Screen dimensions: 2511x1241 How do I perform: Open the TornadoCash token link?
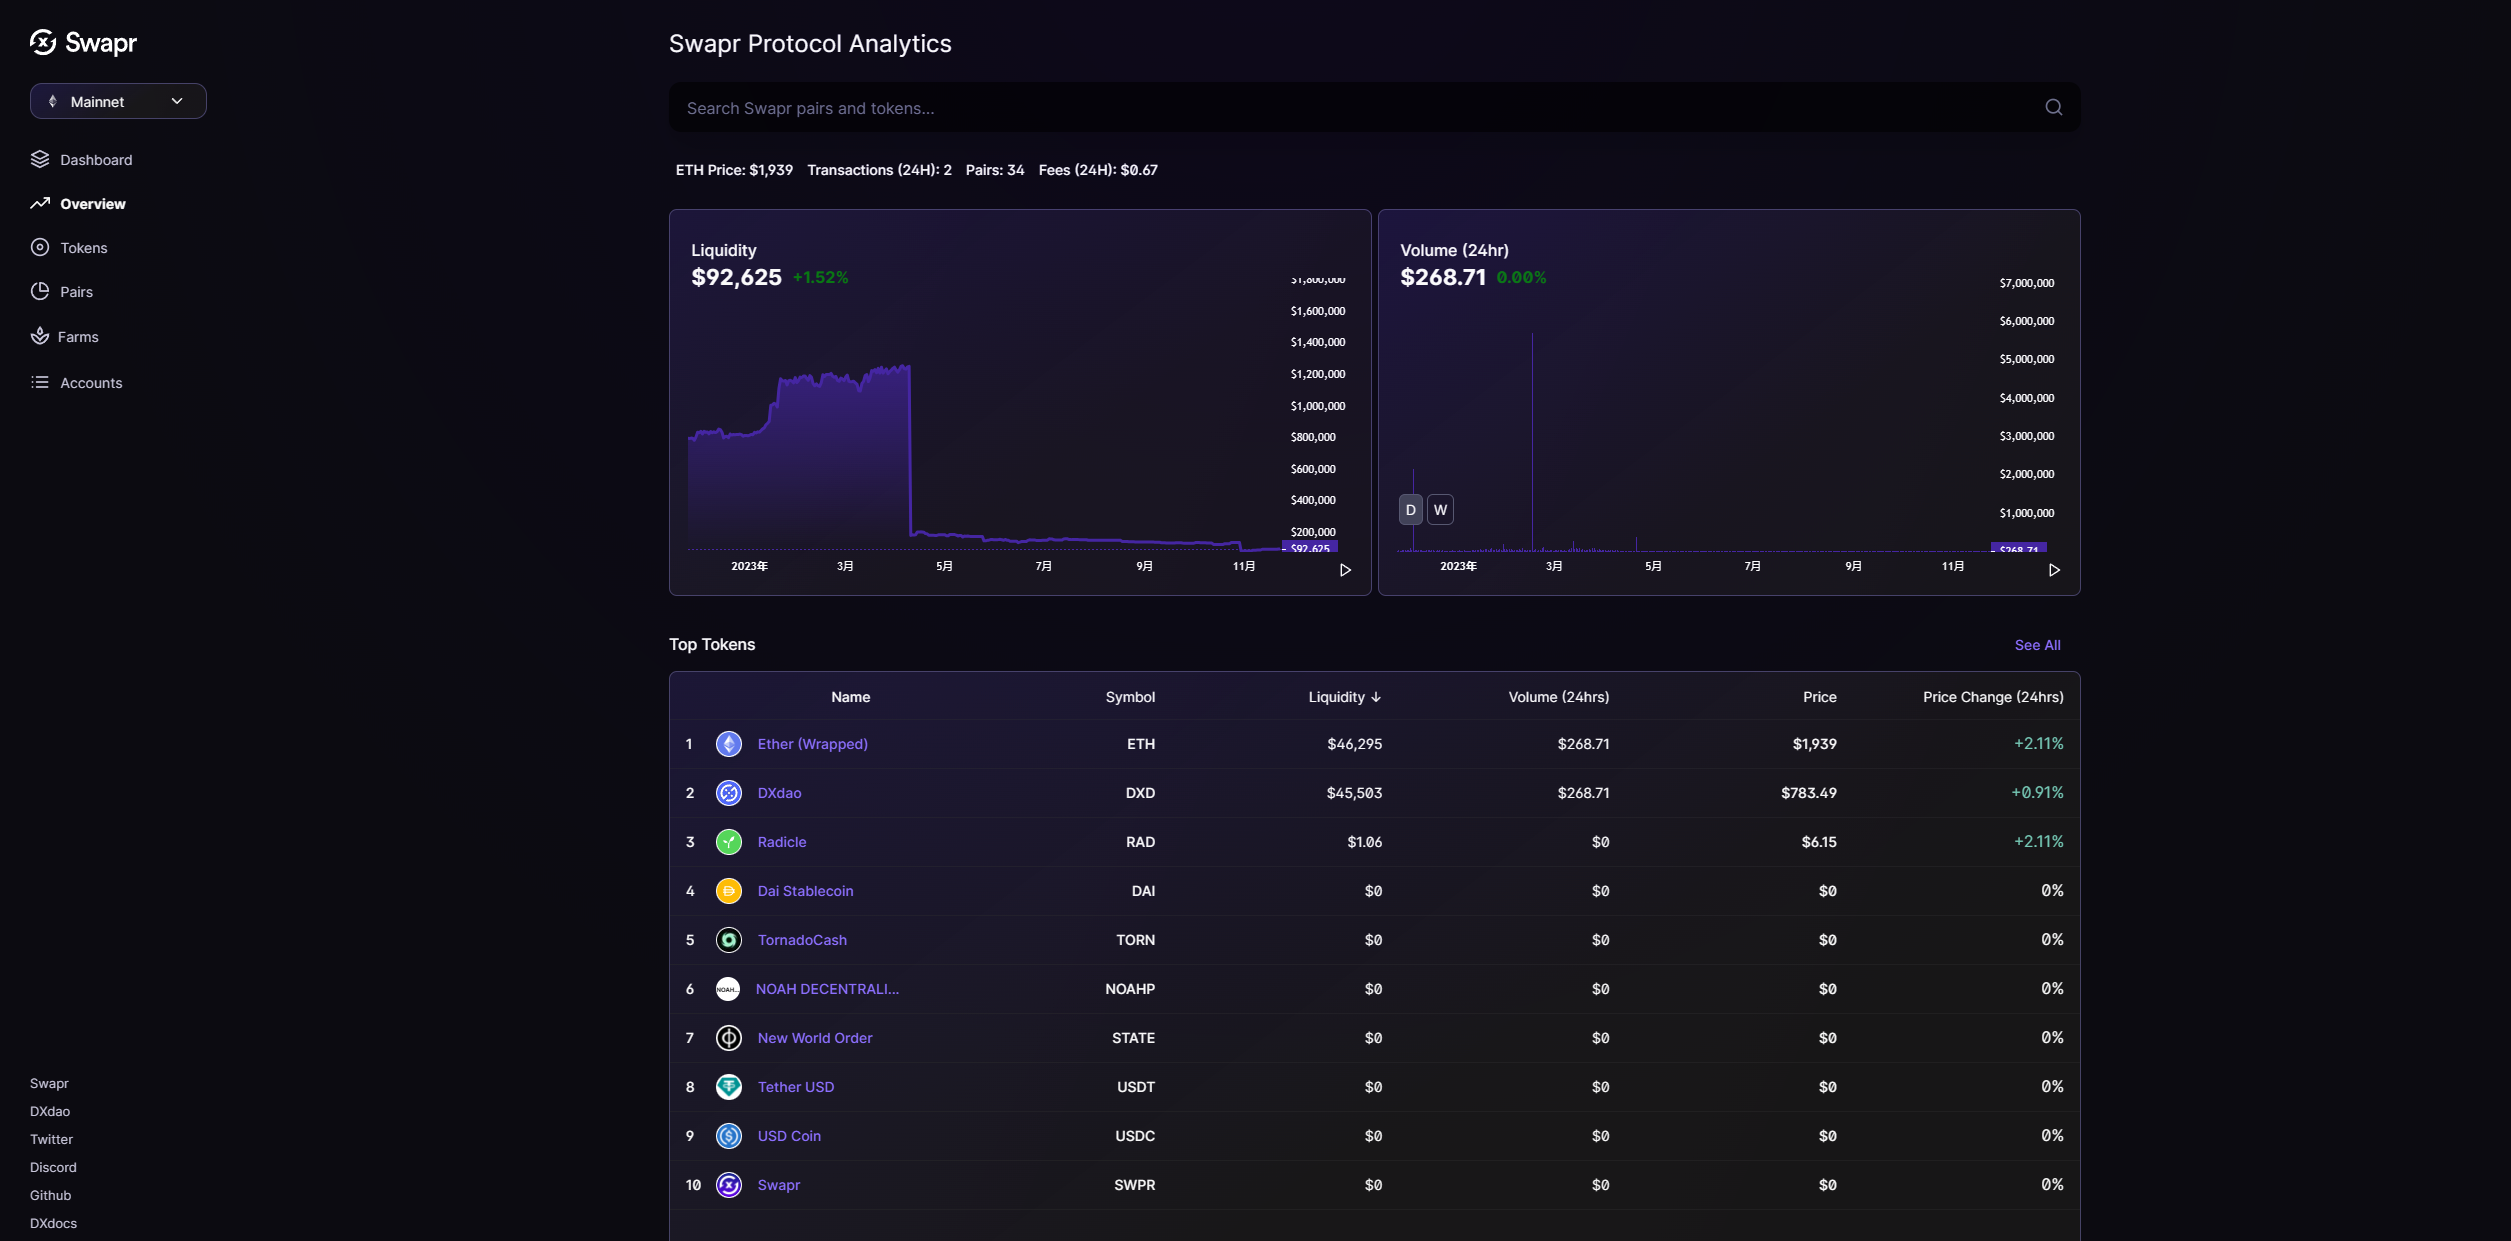pos(802,940)
